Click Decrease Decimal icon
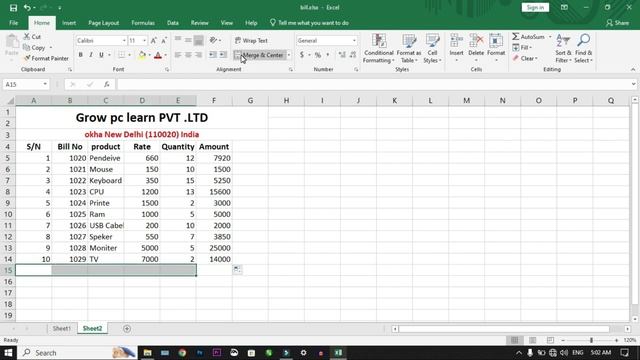 point(353,55)
